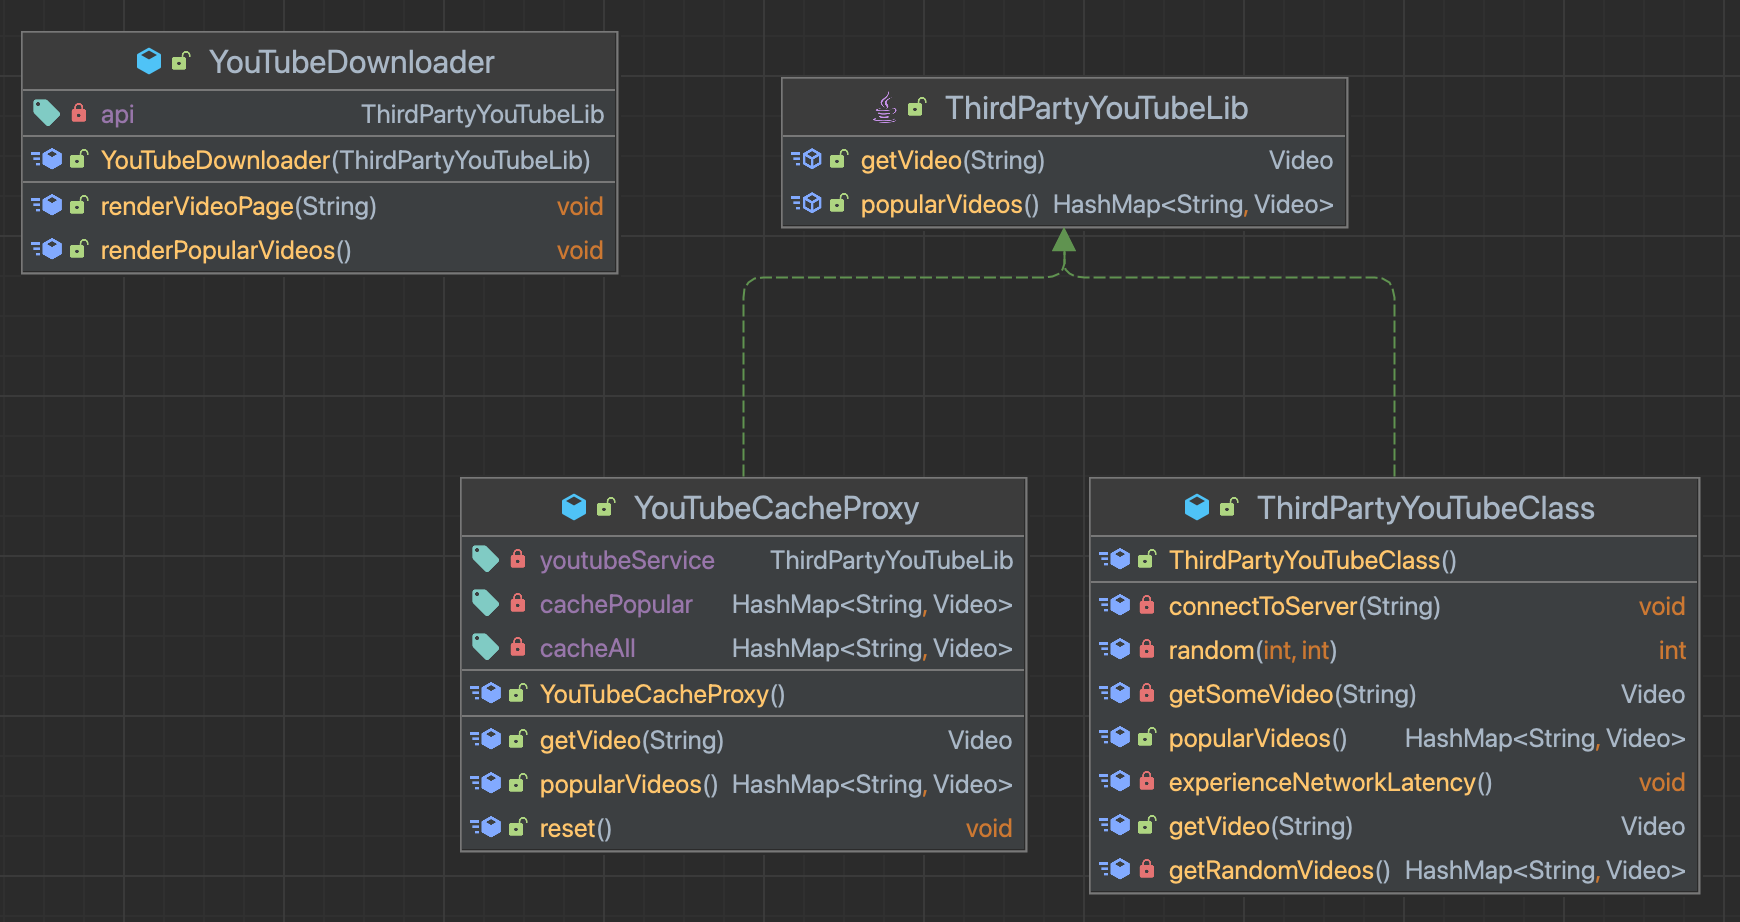Select getVideo(String) in ThirdPartyYouTubeLib
Image resolution: width=1740 pixels, height=922 pixels.
point(952,160)
